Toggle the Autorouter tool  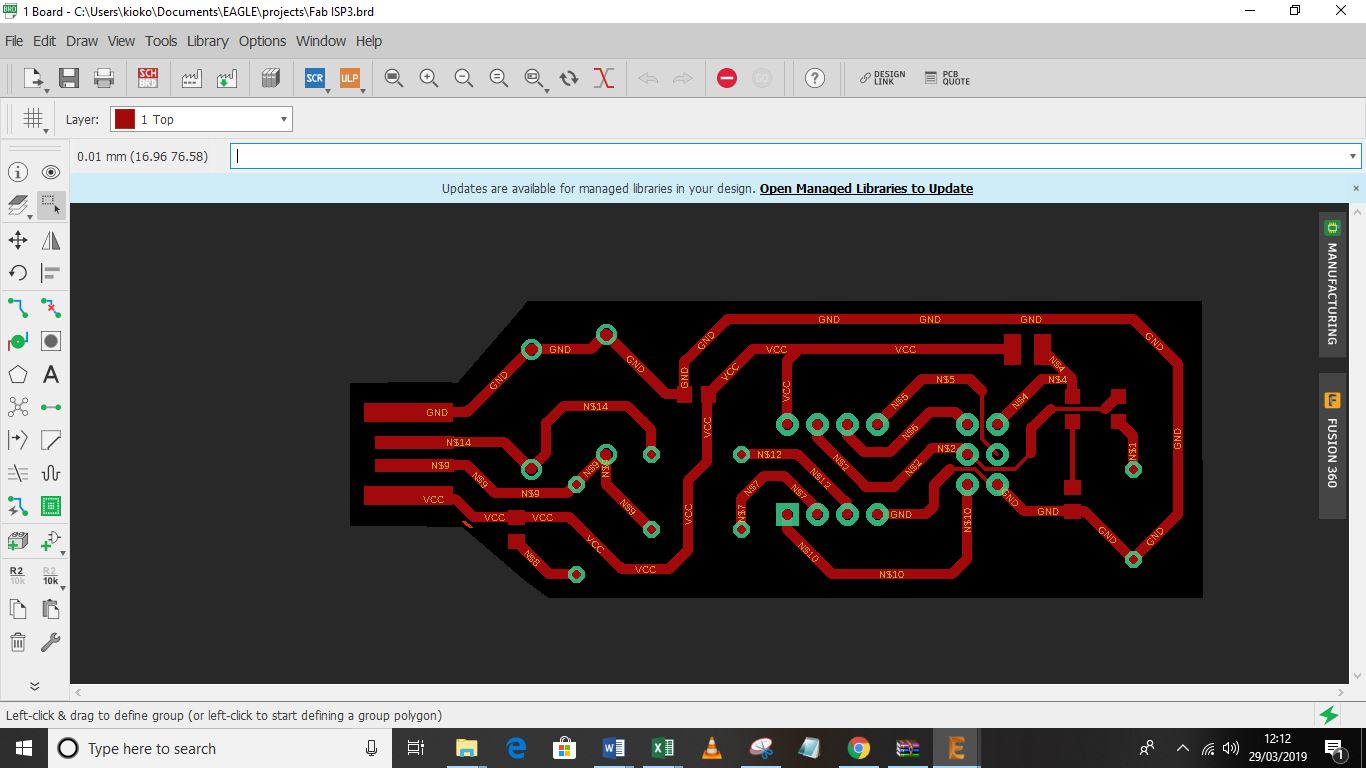point(18,507)
